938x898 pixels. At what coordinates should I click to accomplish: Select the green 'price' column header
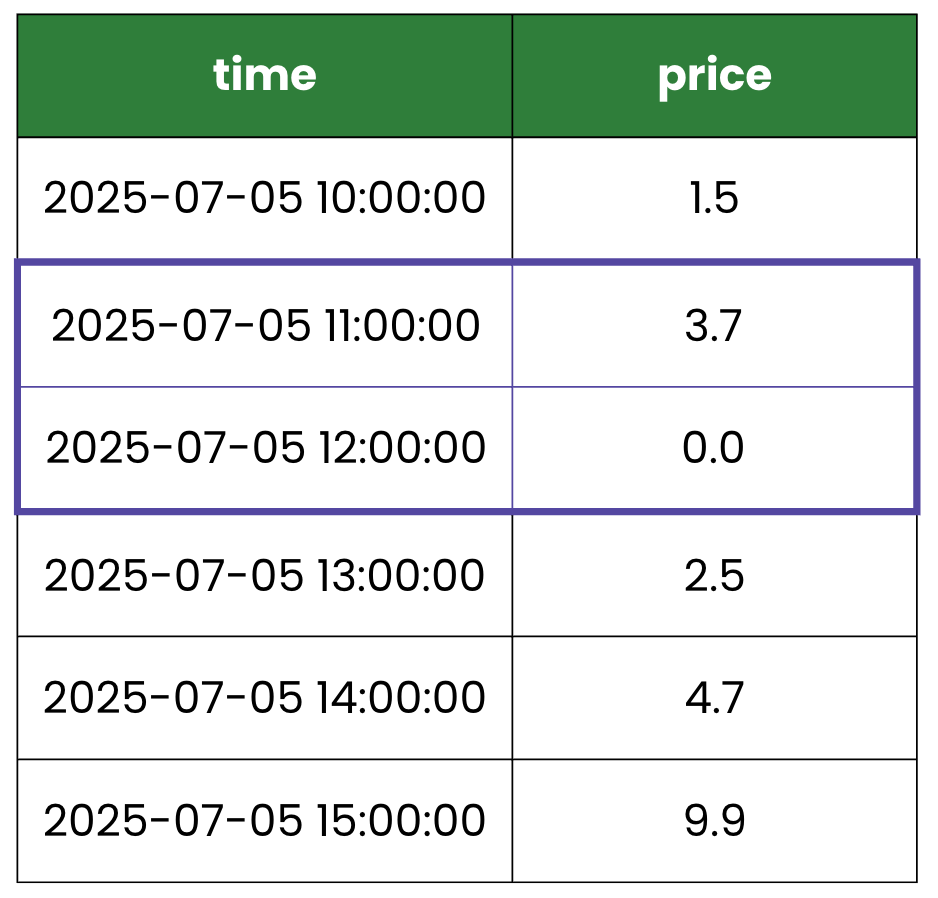[x=714, y=76]
